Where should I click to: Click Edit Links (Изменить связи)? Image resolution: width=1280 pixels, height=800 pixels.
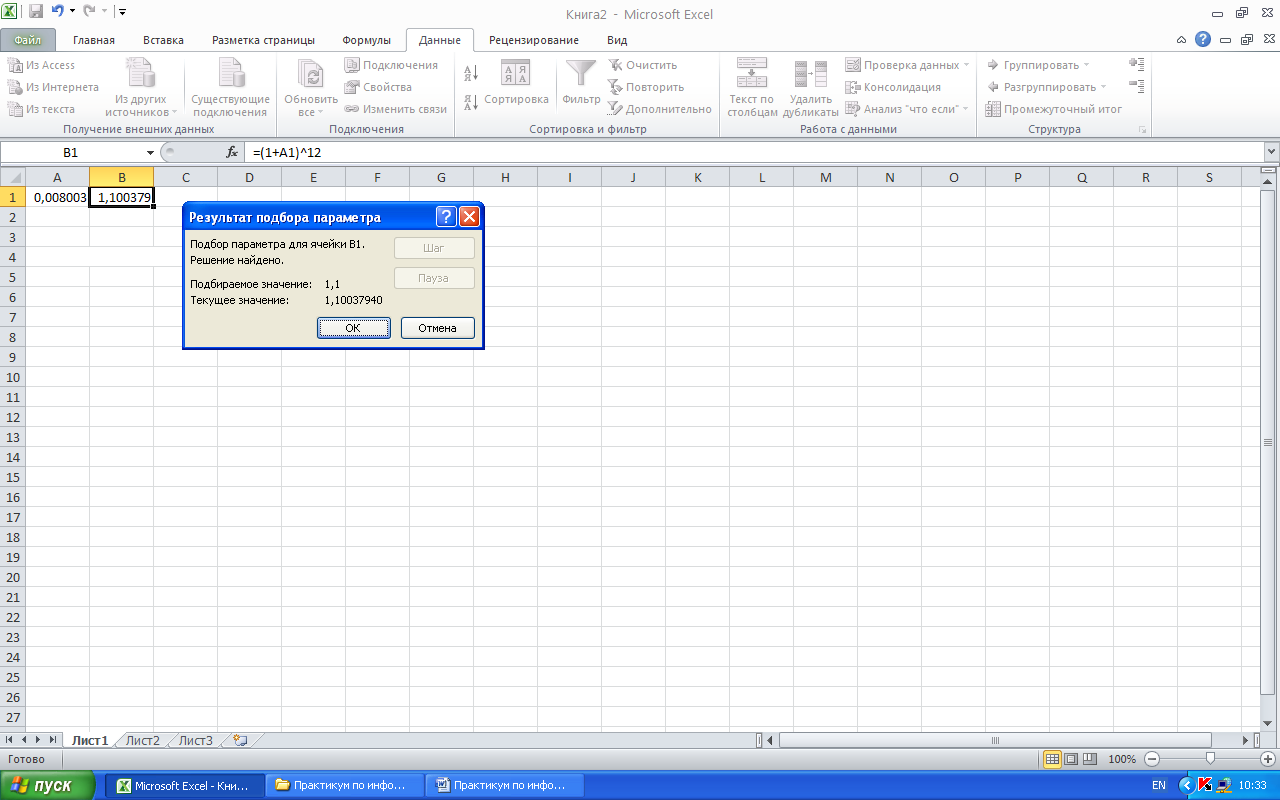(x=395, y=109)
